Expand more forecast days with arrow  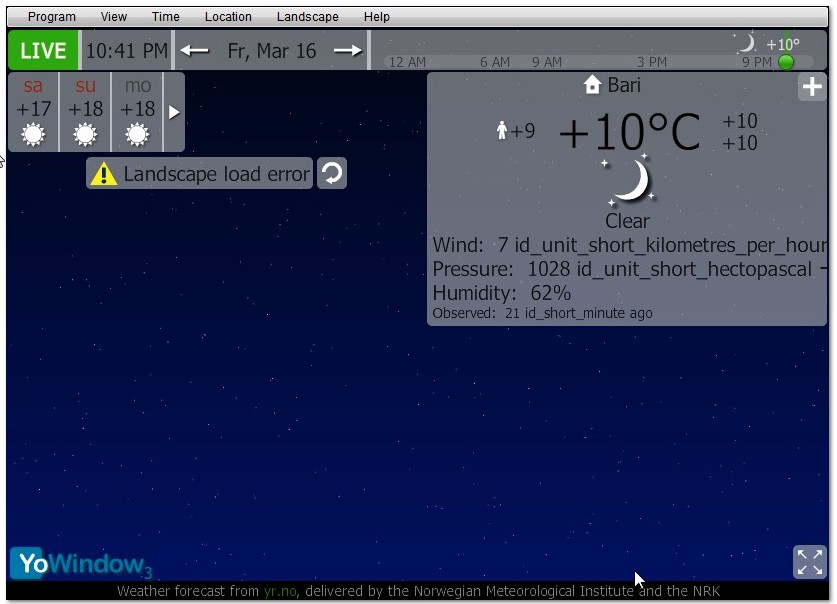point(174,112)
